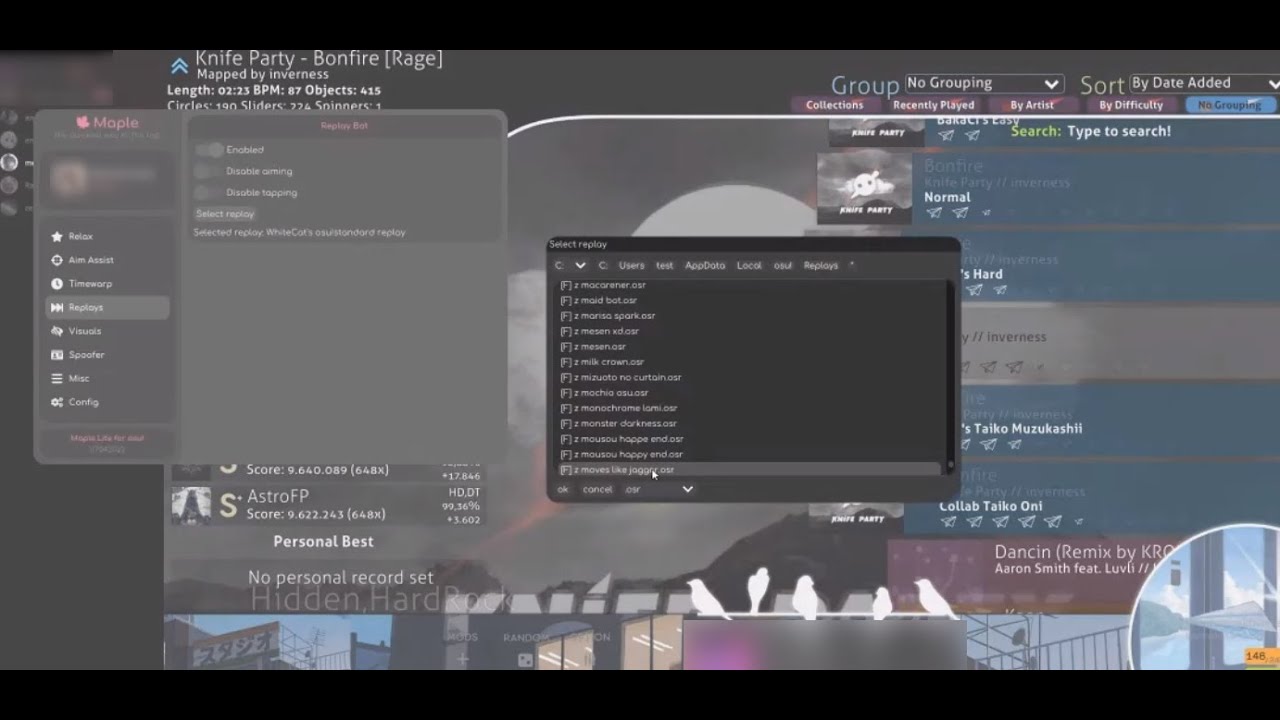The image size is (1280, 720).
Task: Select the z marisa spark.osr file
Action: pos(749,316)
